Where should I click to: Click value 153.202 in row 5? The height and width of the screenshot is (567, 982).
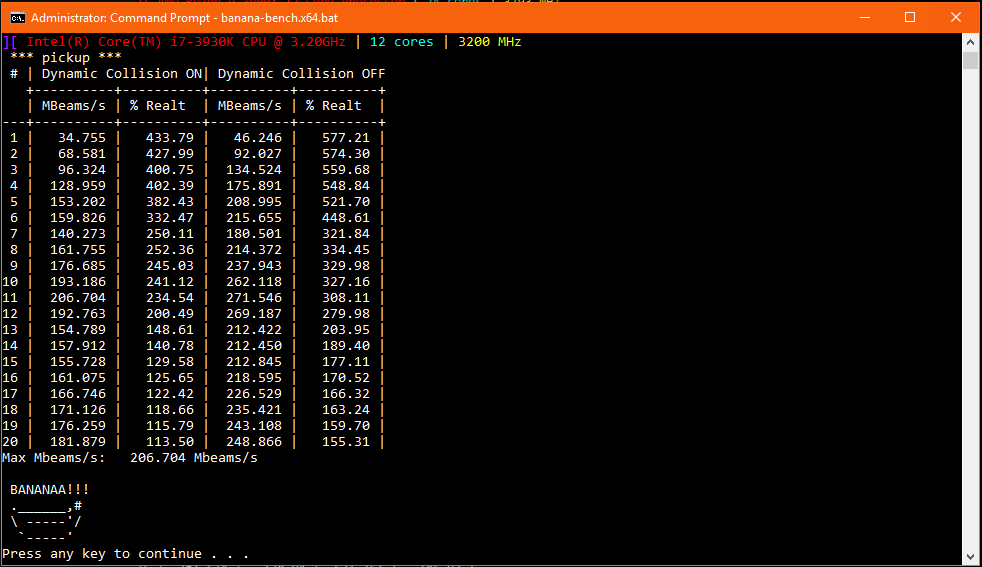click(x=78, y=202)
